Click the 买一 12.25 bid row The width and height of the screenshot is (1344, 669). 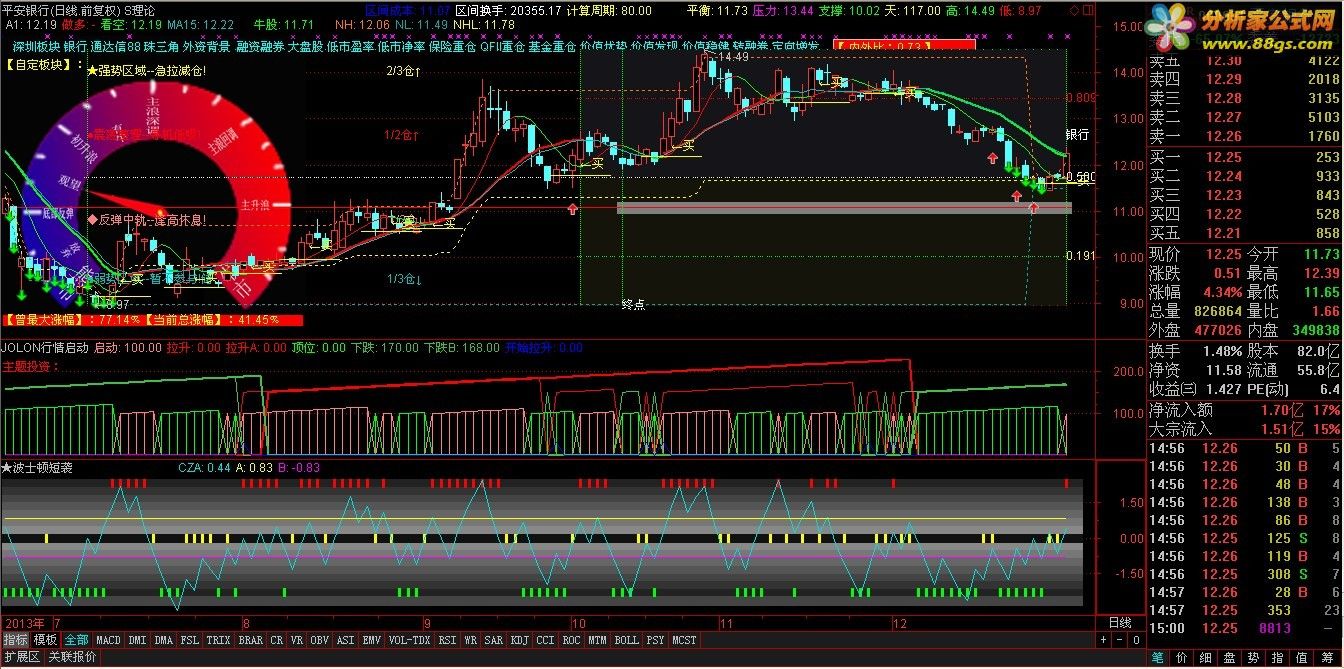(x=1245, y=158)
